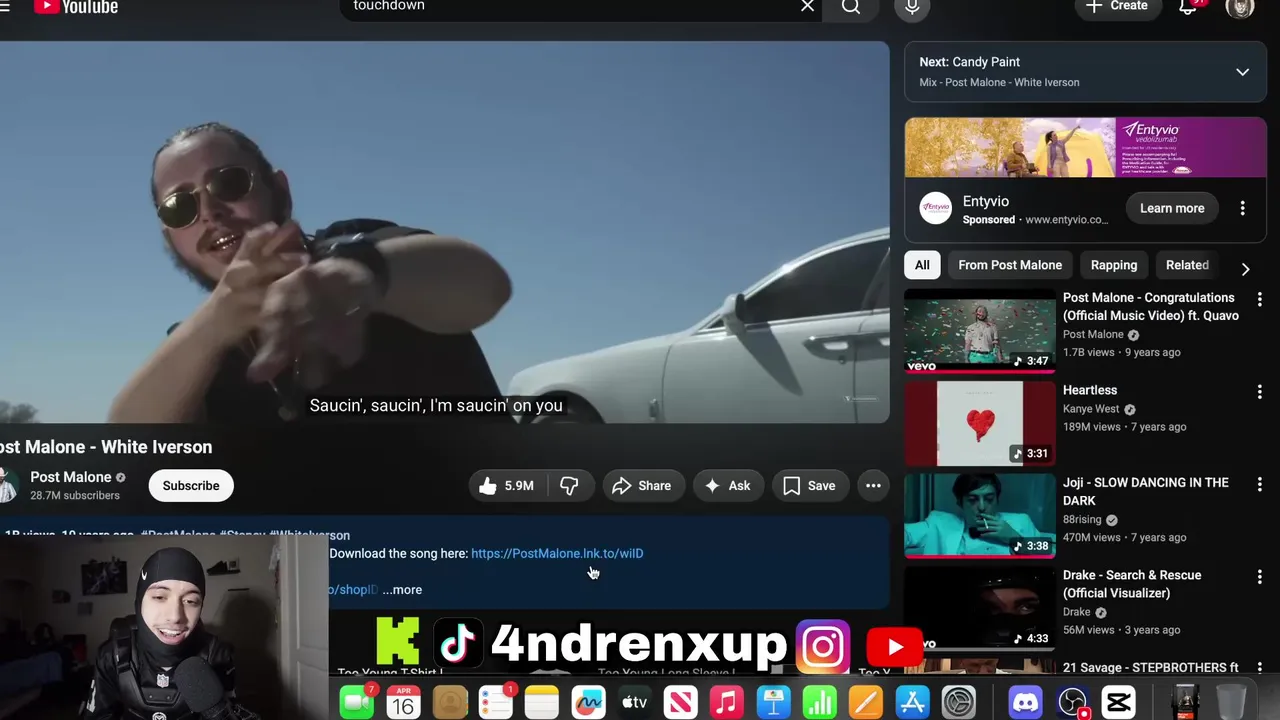Share the video
Image resolution: width=1280 pixels, height=720 pixels.
pos(642,486)
